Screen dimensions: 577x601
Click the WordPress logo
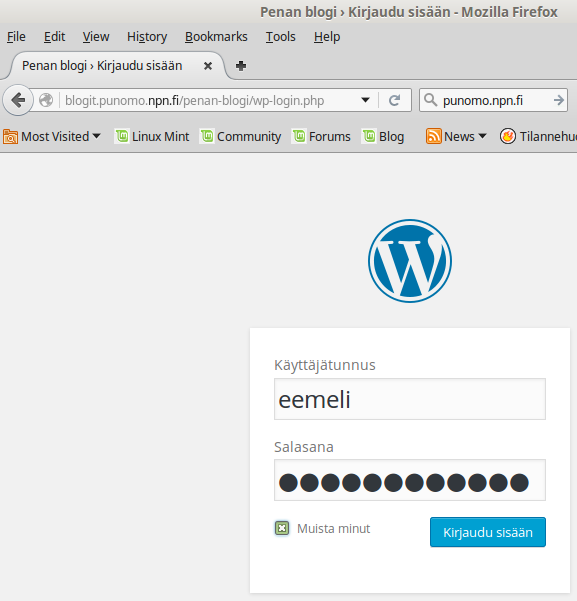(x=410, y=261)
